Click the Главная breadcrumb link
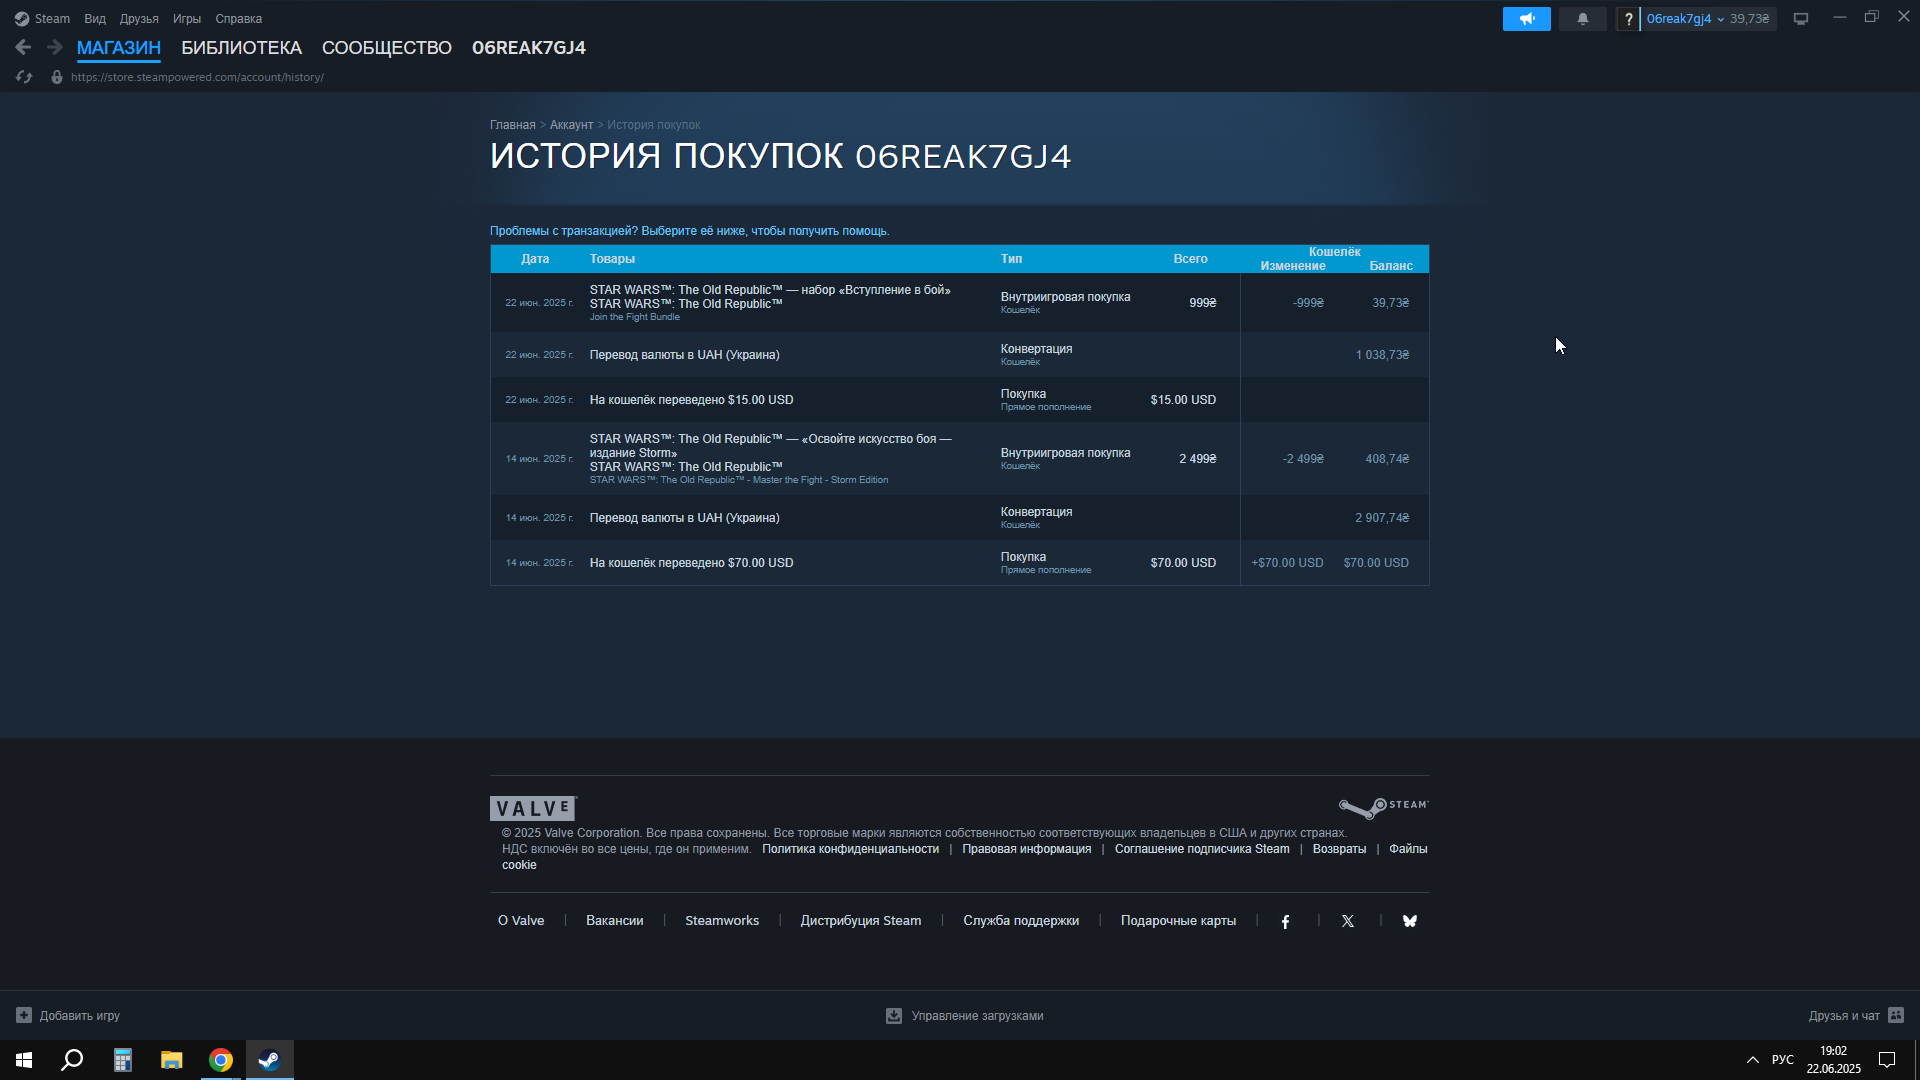1920x1080 pixels. point(513,125)
